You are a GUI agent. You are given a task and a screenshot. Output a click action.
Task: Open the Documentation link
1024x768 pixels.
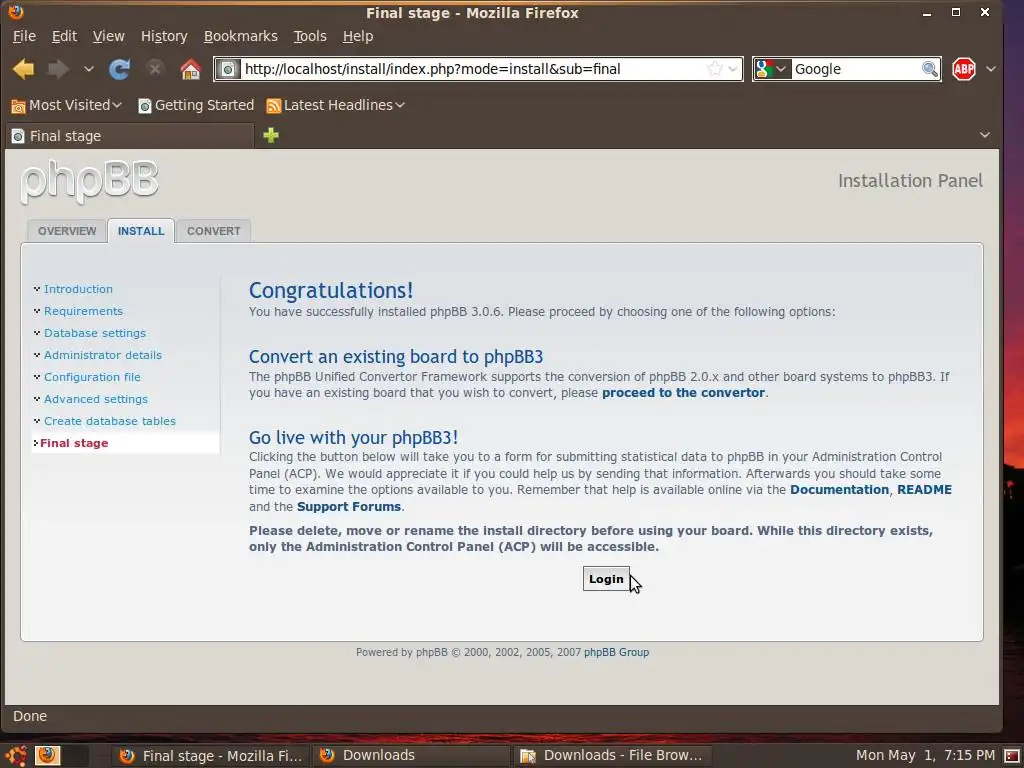[x=839, y=490]
